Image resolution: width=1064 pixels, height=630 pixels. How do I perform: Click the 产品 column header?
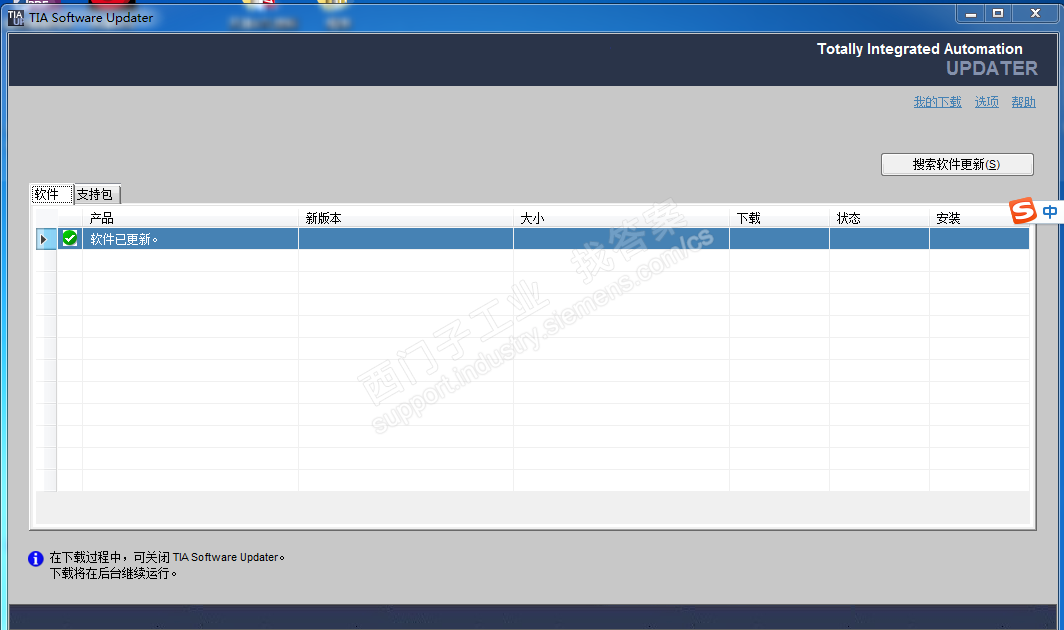pyautogui.click(x=190, y=218)
